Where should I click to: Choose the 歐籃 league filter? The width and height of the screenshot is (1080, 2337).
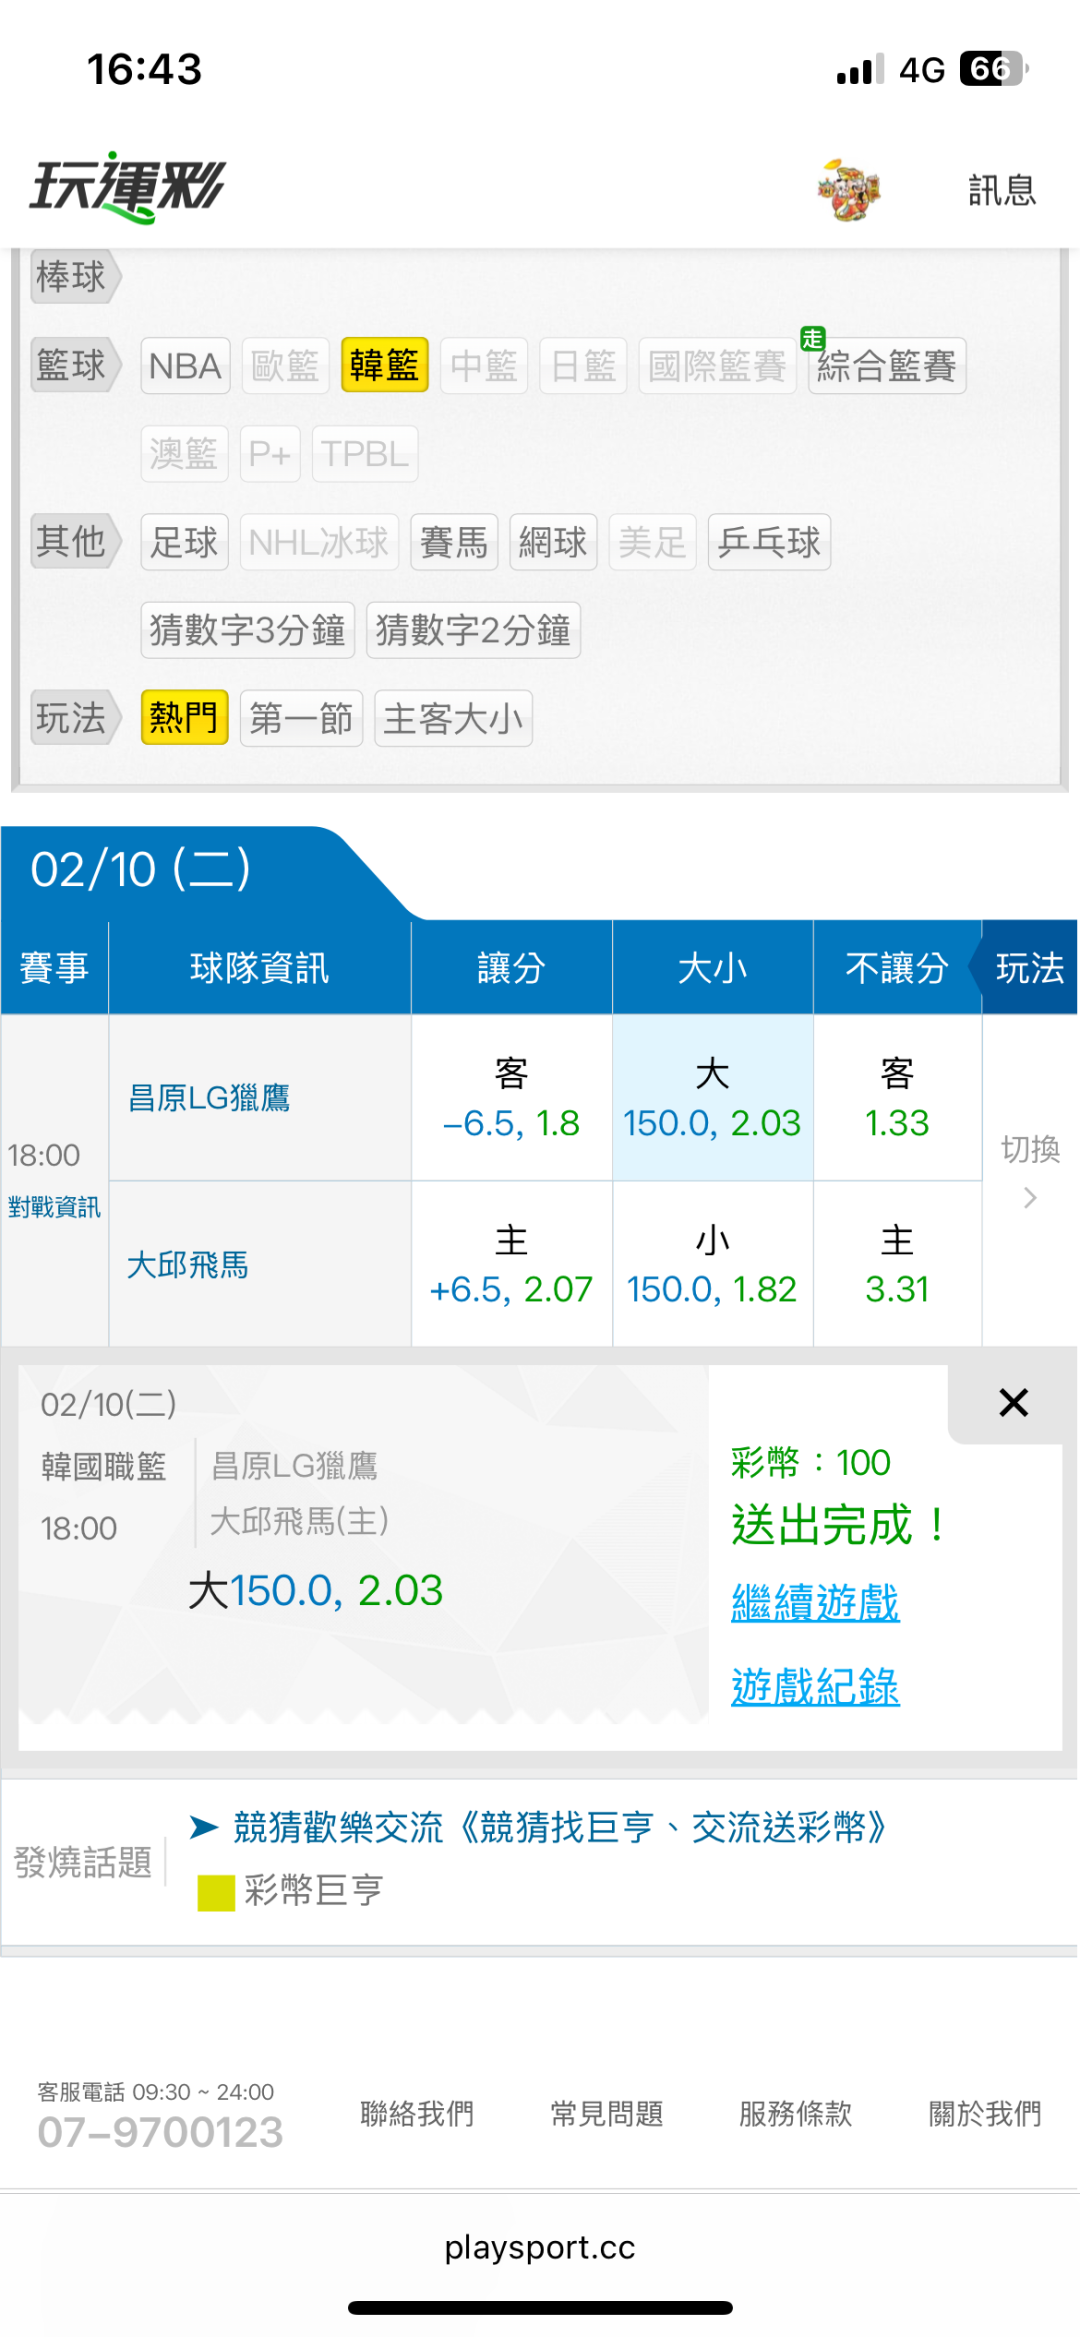[285, 366]
